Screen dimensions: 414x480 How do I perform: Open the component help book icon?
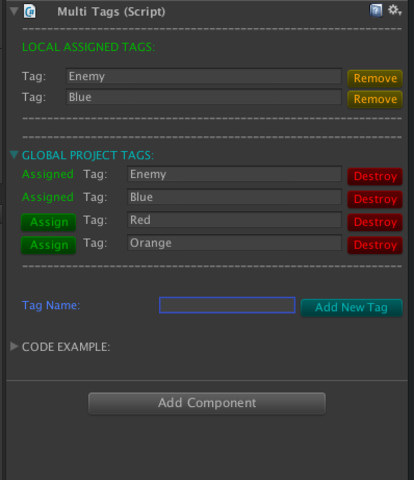[376, 11]
